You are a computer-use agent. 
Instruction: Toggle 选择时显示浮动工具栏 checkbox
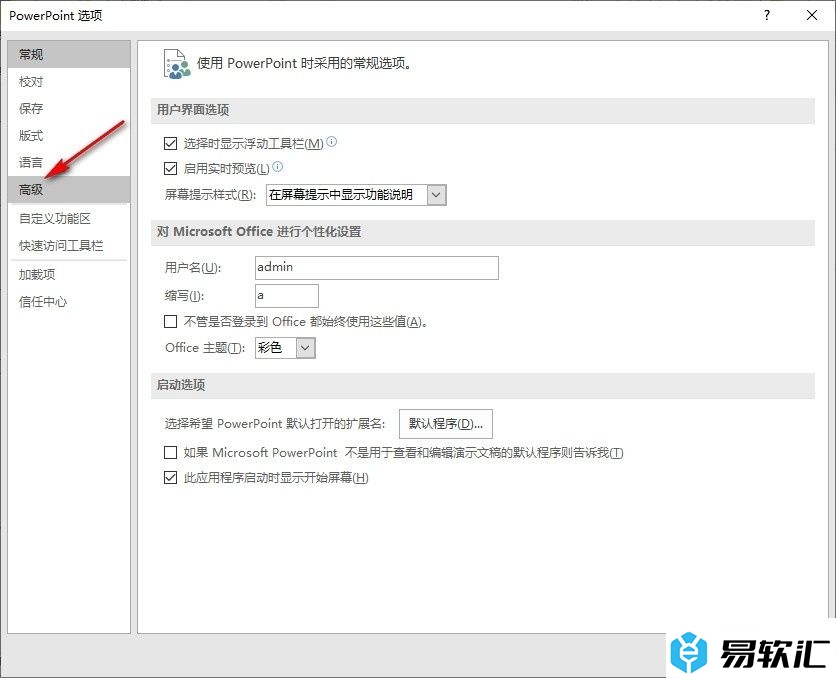(171, 143)
